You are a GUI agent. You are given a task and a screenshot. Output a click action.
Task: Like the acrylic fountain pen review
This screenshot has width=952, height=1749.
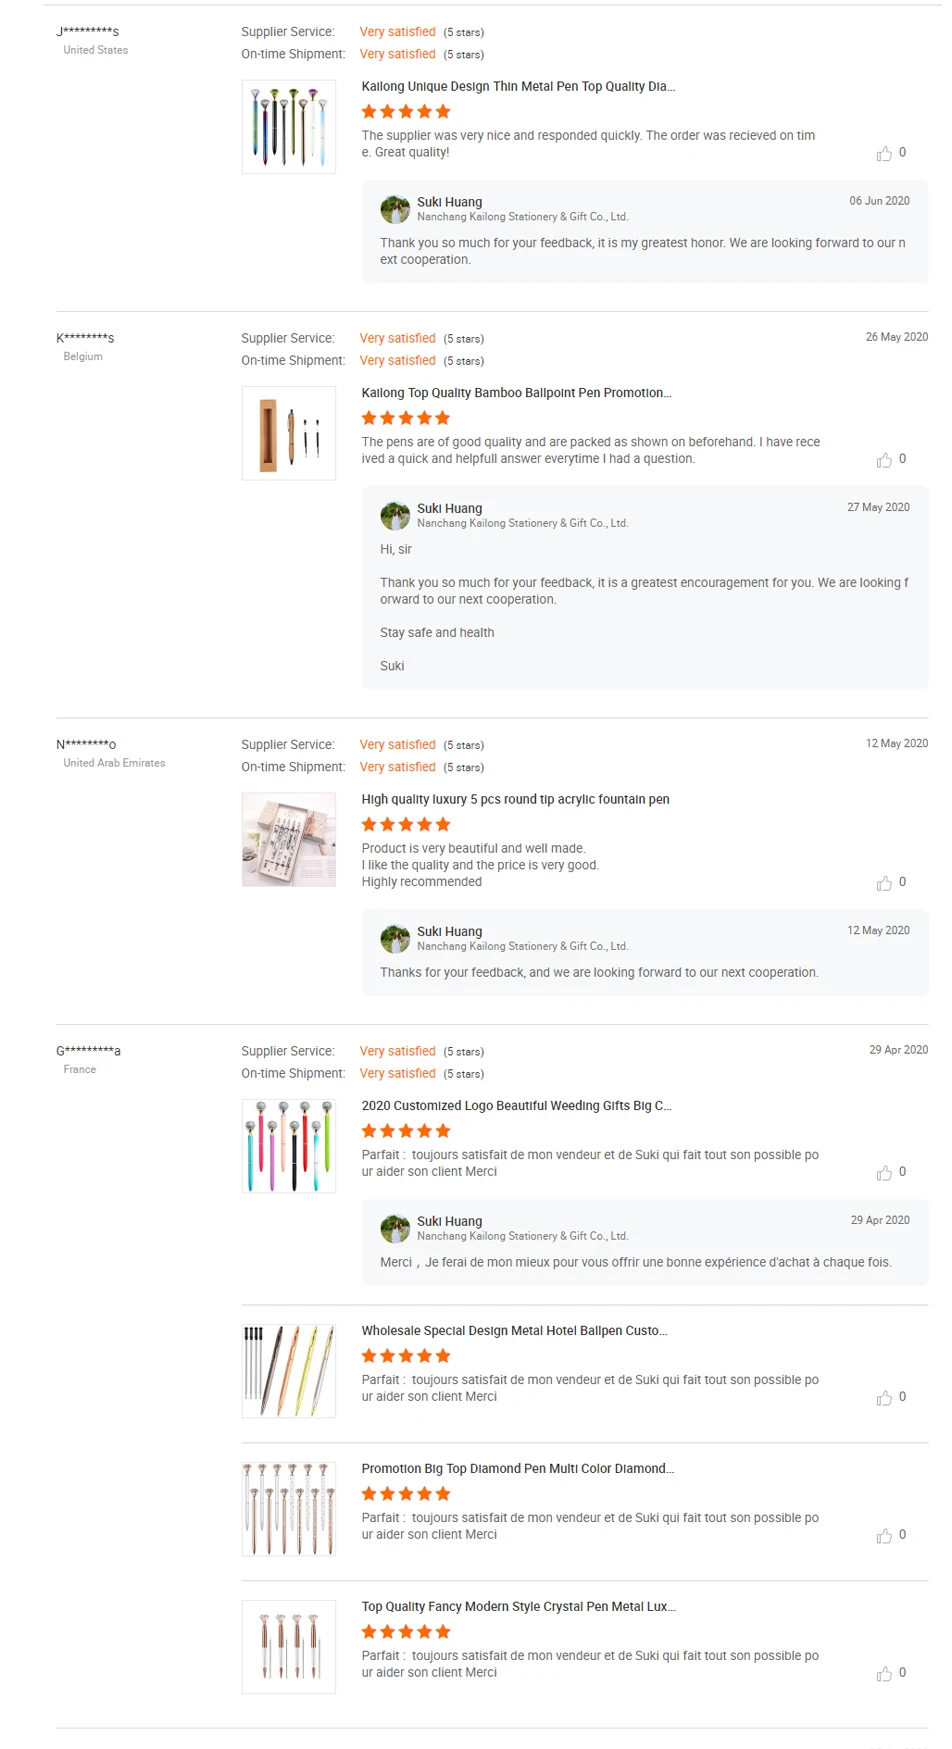click(x=884, y=883)
